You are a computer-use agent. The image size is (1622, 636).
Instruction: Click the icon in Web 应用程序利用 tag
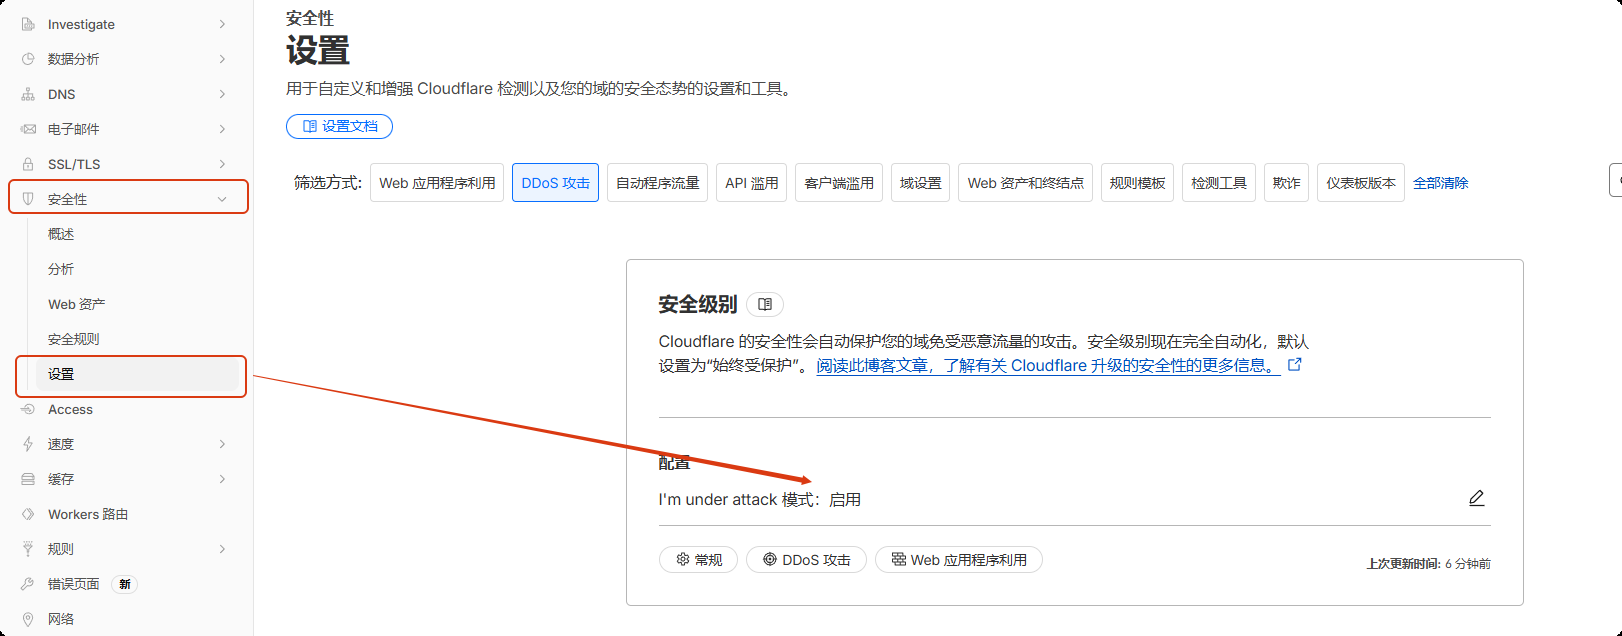point(899,559)
